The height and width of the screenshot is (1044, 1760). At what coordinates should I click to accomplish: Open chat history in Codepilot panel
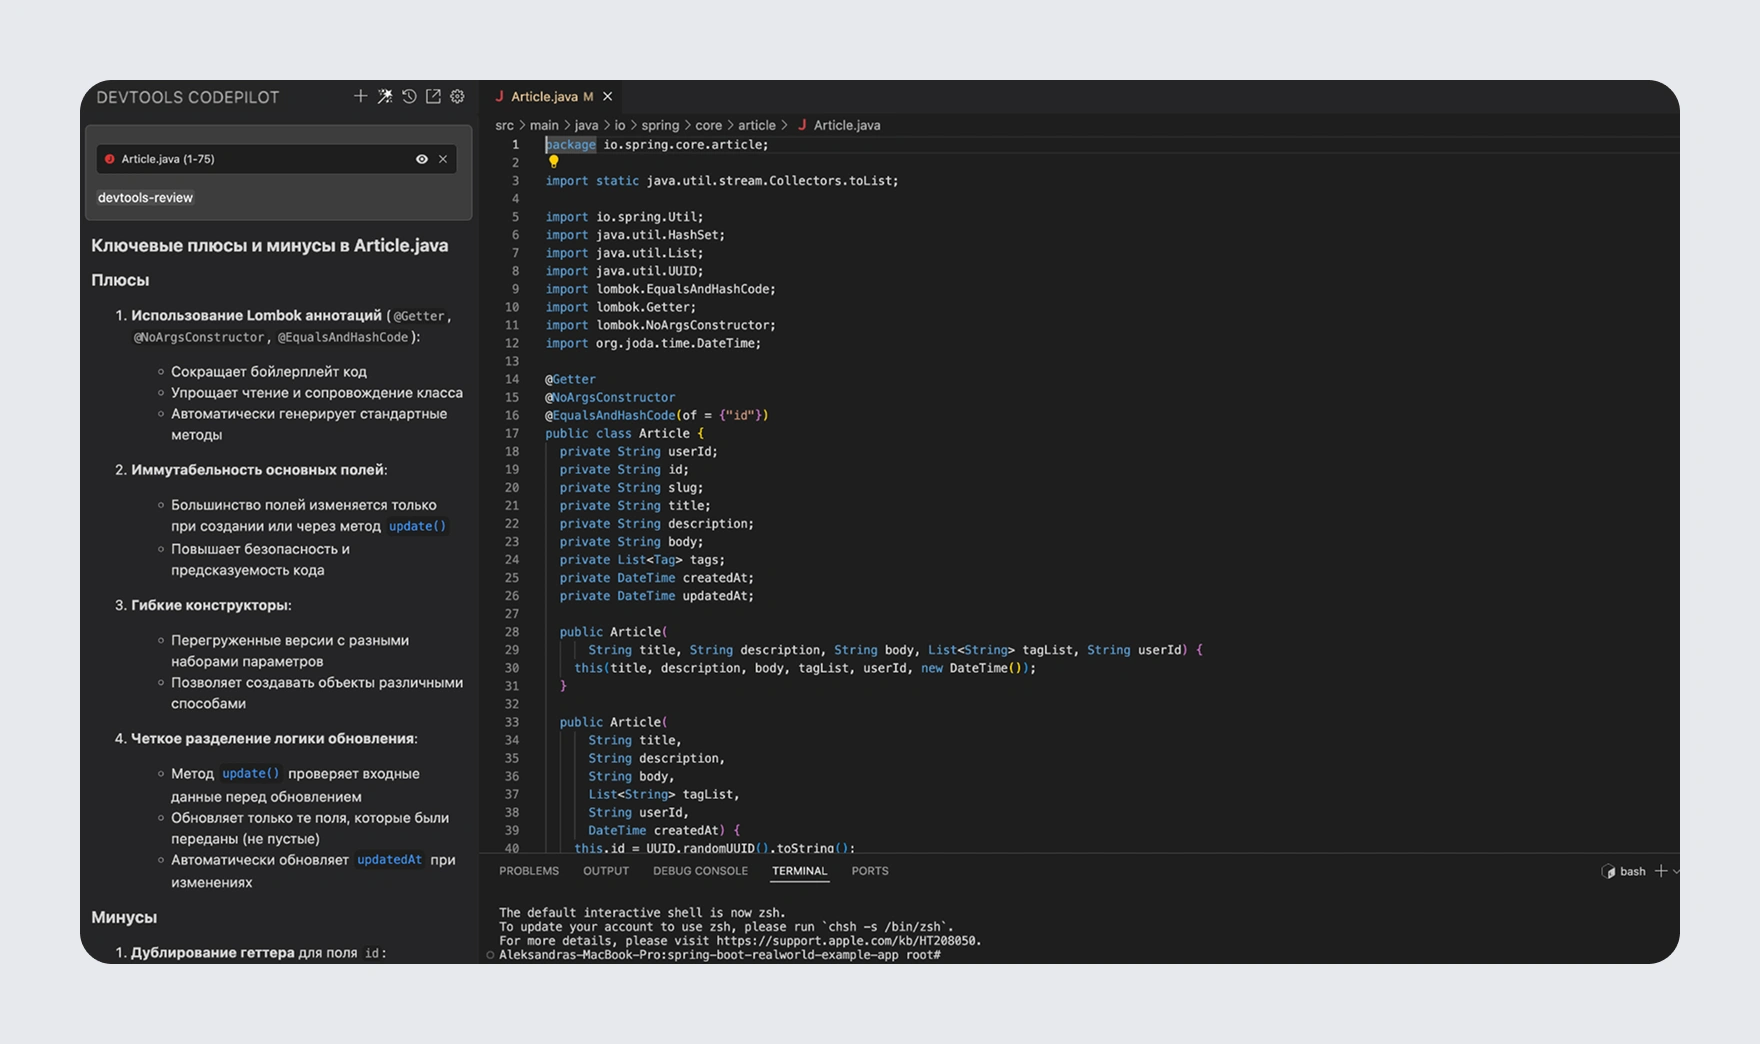coord(409,96)
